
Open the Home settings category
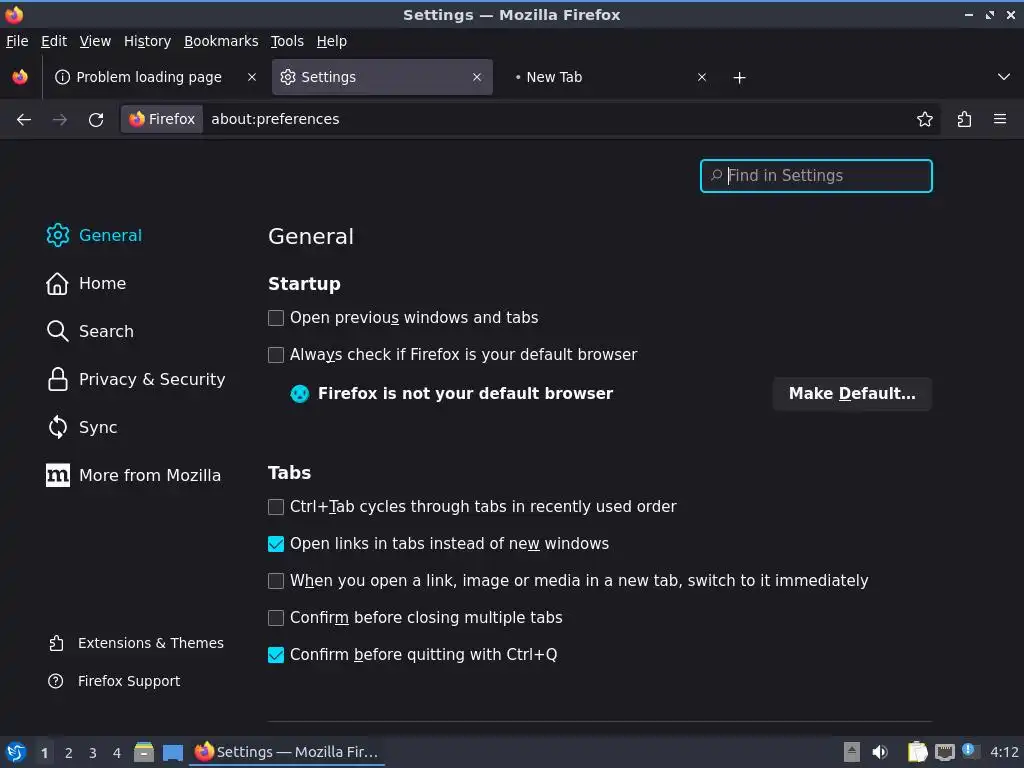(x=86, y=283)
